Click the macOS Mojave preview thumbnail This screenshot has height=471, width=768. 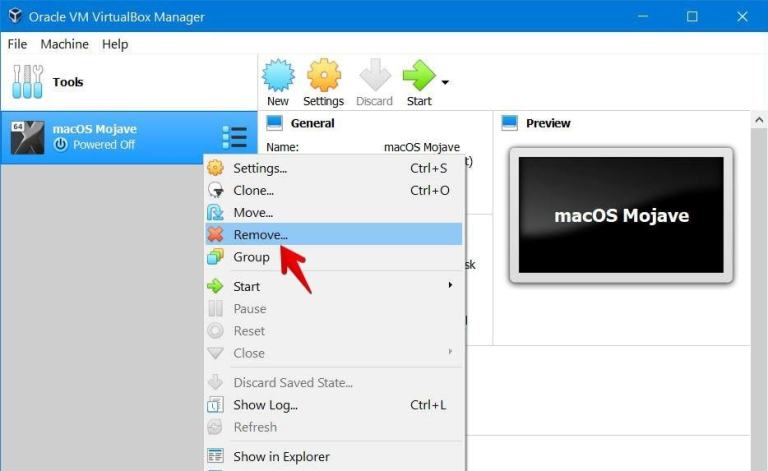[x=621, y=215]
